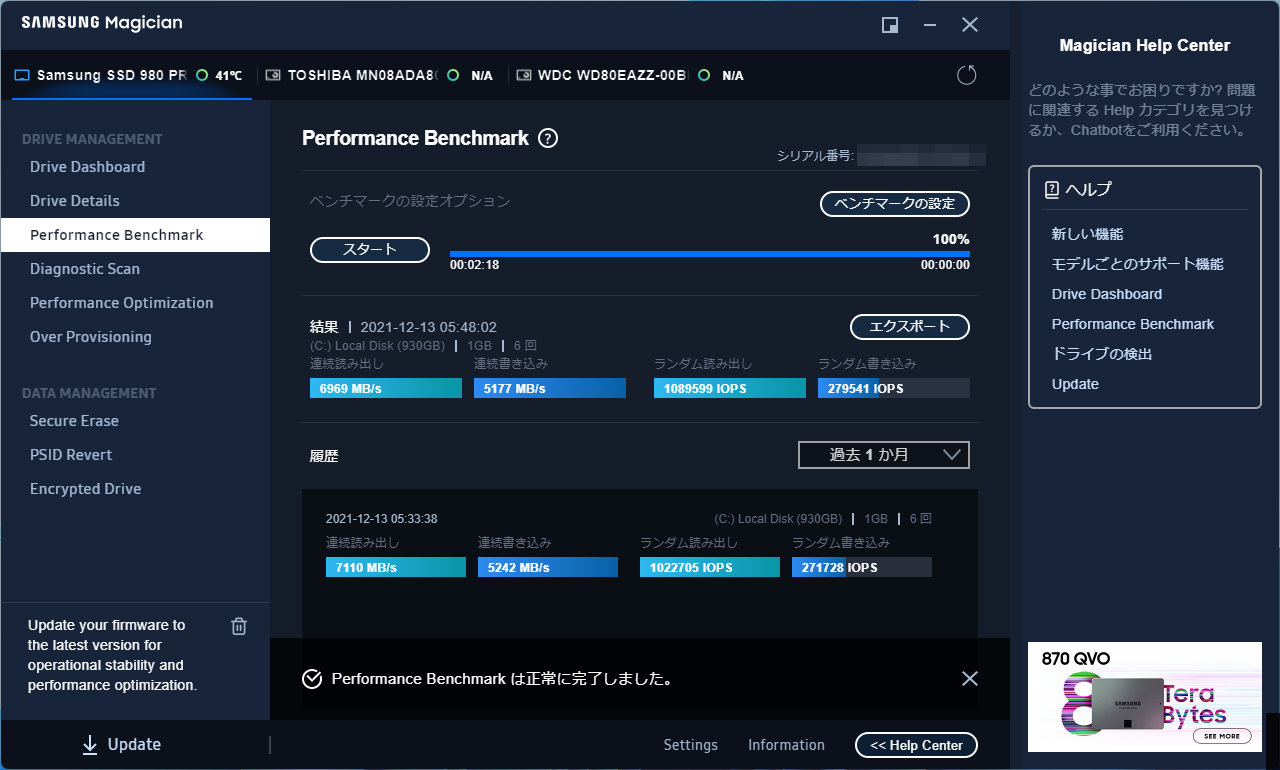
Task: Click the WDC drive status circle
Action: pos(704,75)
